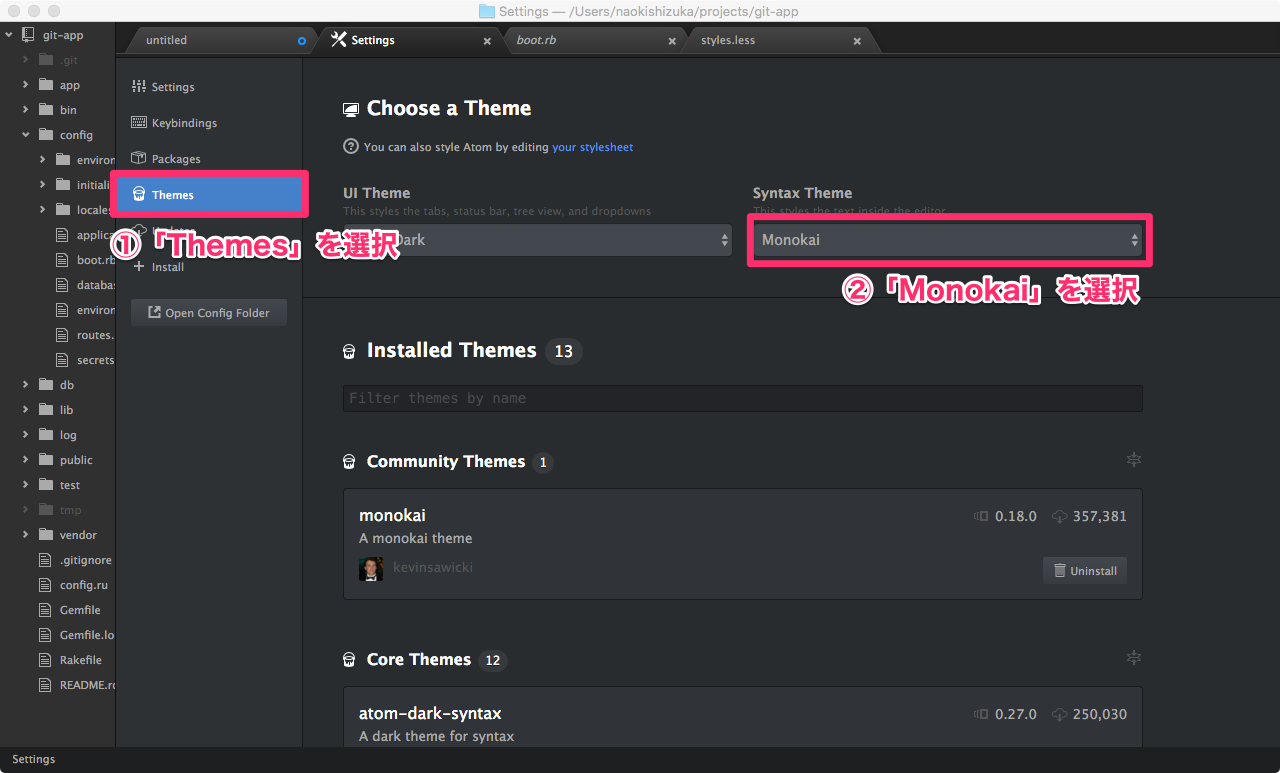
Task: Click the bin folder icon
Action: (45, 110)
